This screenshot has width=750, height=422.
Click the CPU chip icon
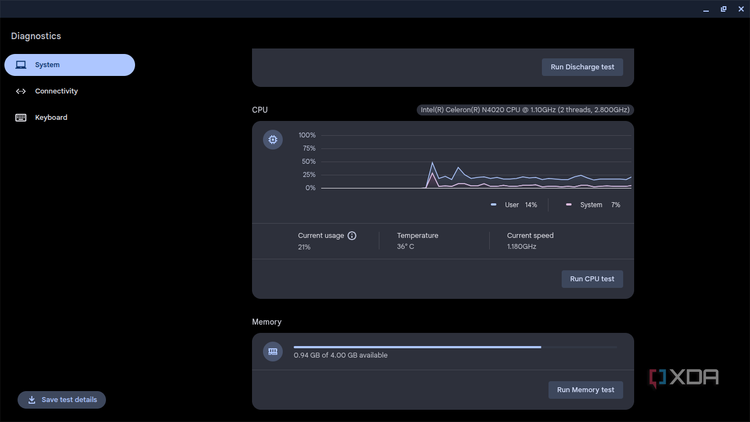[x=273, y=140]
